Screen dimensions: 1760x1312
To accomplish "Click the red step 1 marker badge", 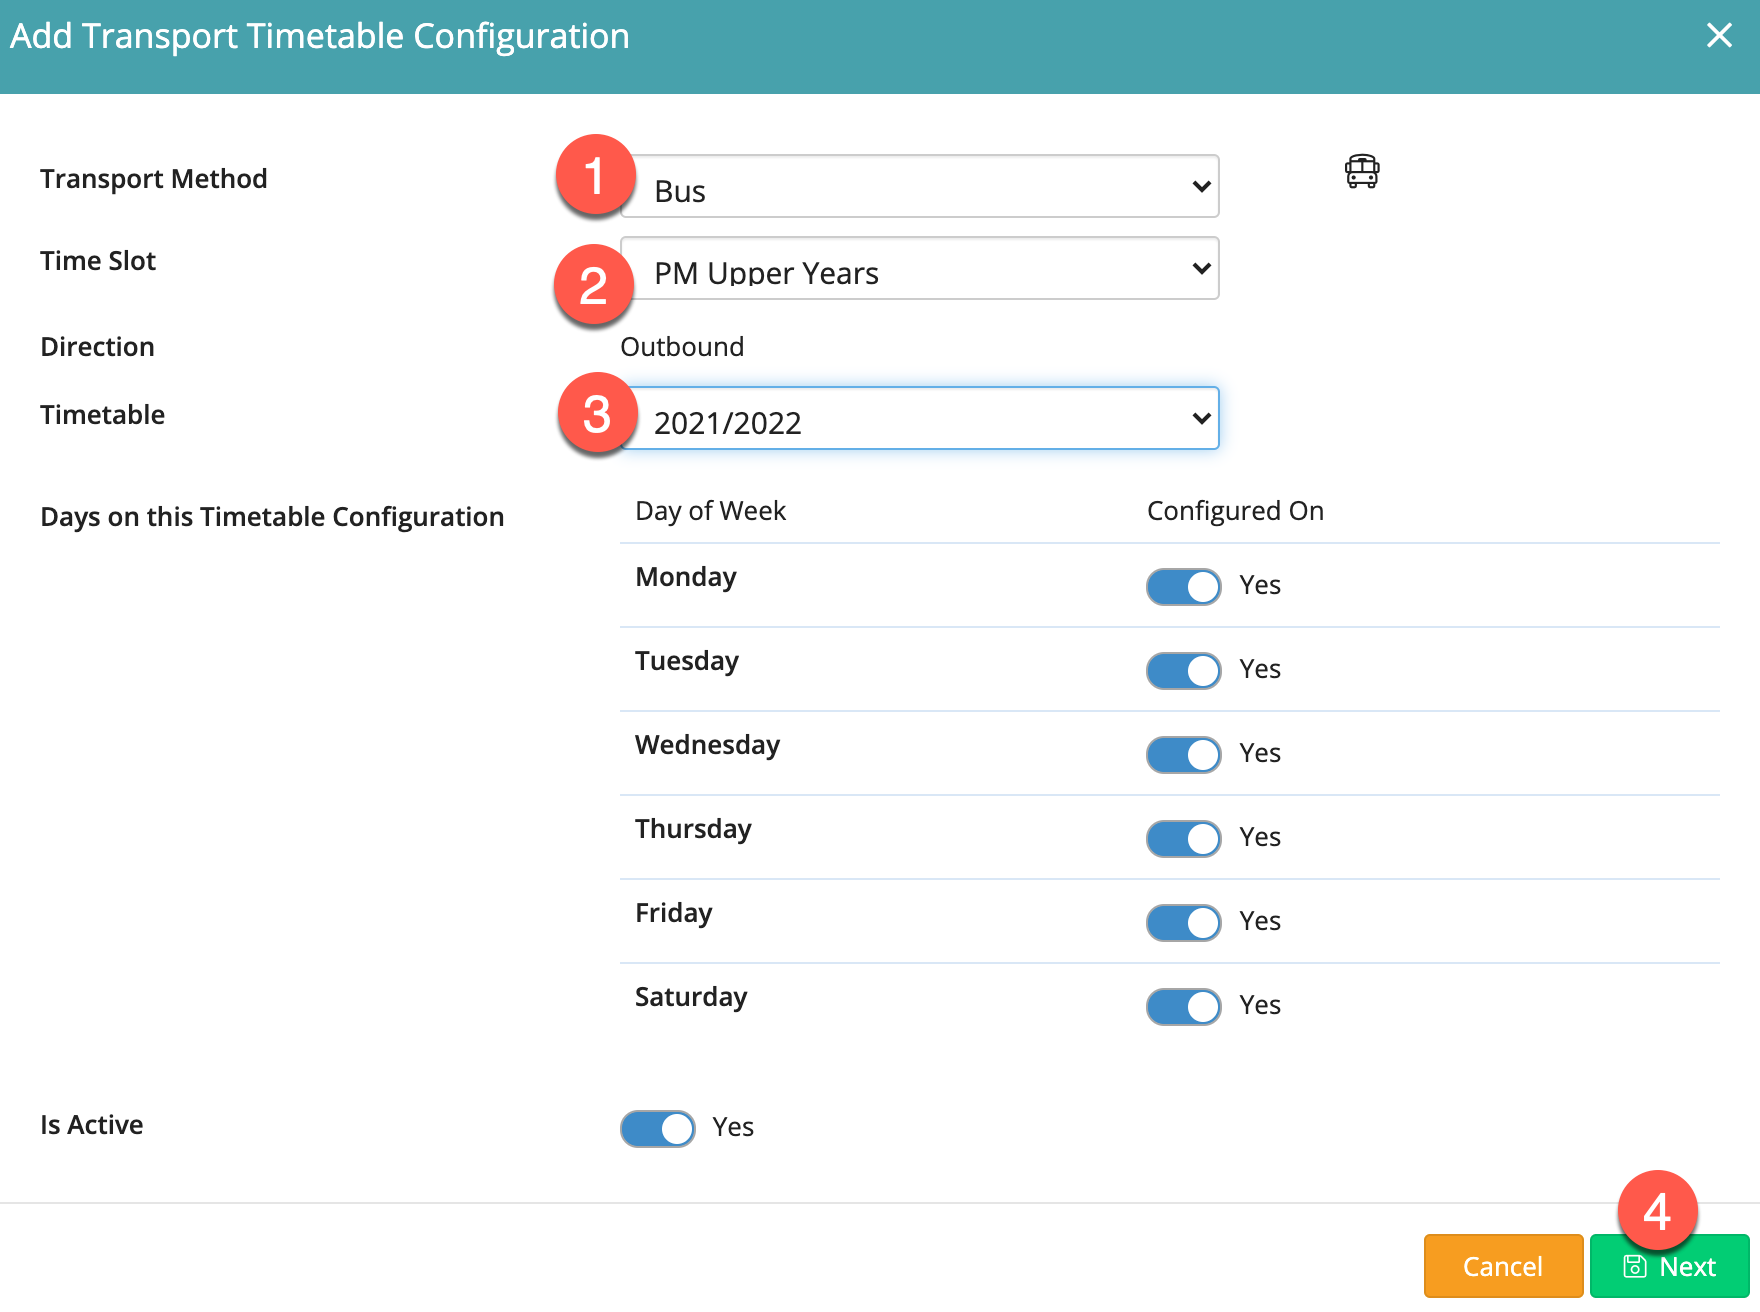I will pos(595,176).
